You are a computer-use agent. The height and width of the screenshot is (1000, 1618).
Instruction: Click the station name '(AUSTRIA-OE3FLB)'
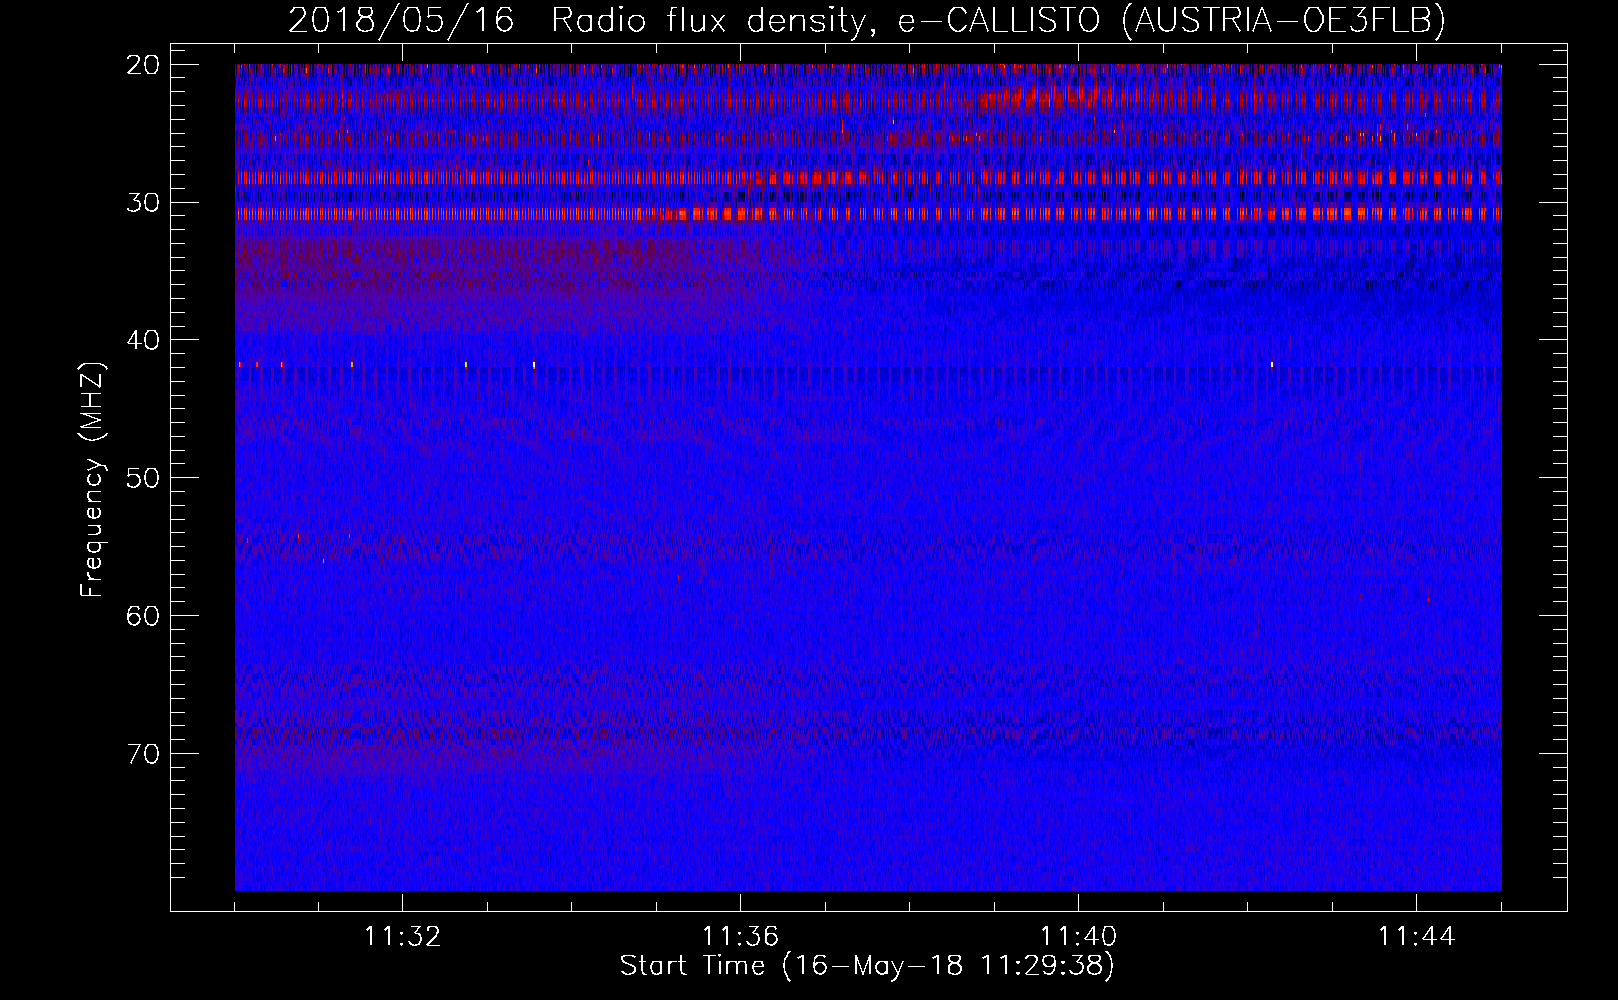(1284, 20)
